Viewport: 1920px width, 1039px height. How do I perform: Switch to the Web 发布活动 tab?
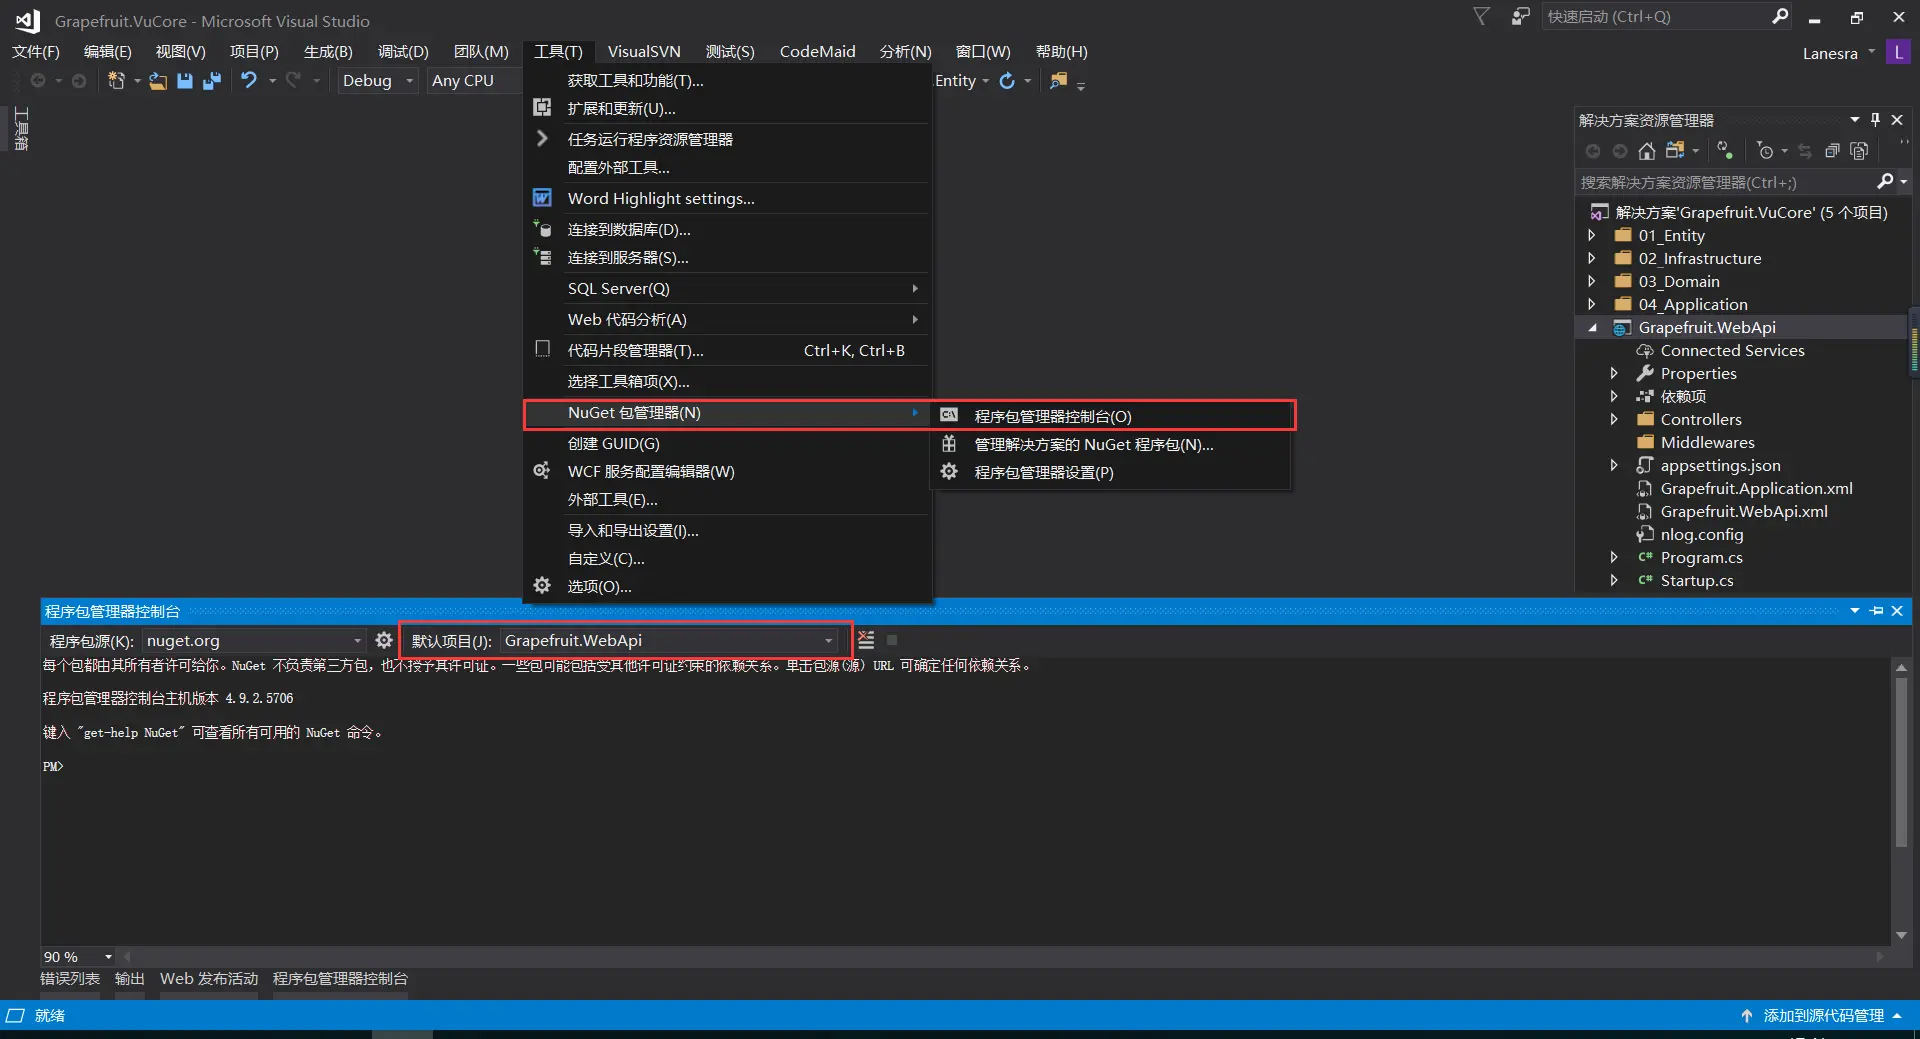209,979
